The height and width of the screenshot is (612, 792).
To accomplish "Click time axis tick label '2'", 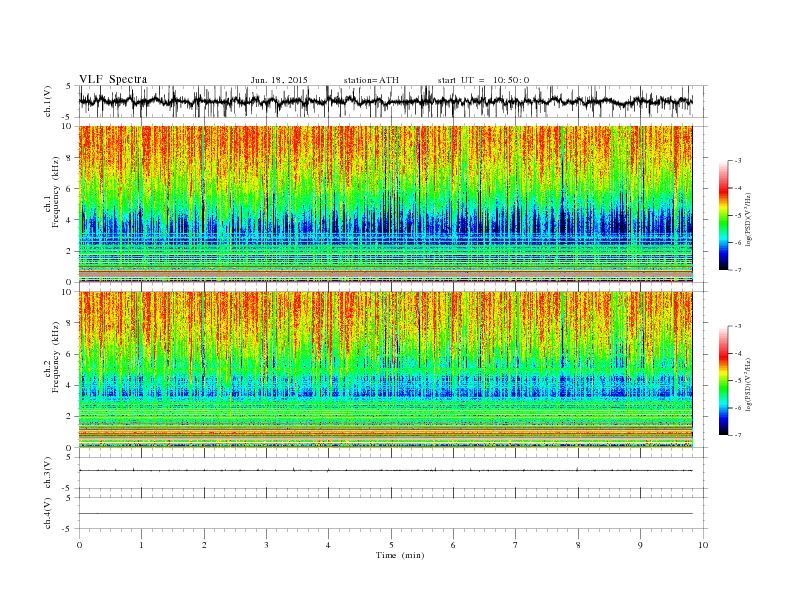I will 204,545.
